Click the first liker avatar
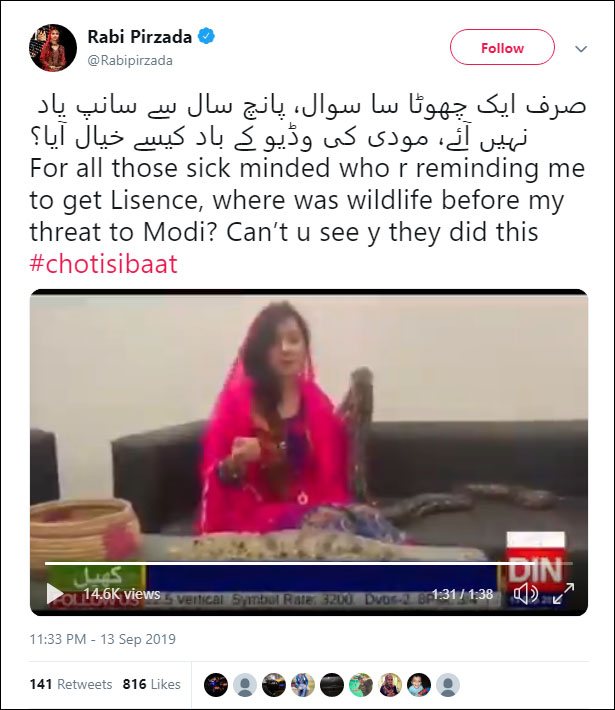 (216, 685)
